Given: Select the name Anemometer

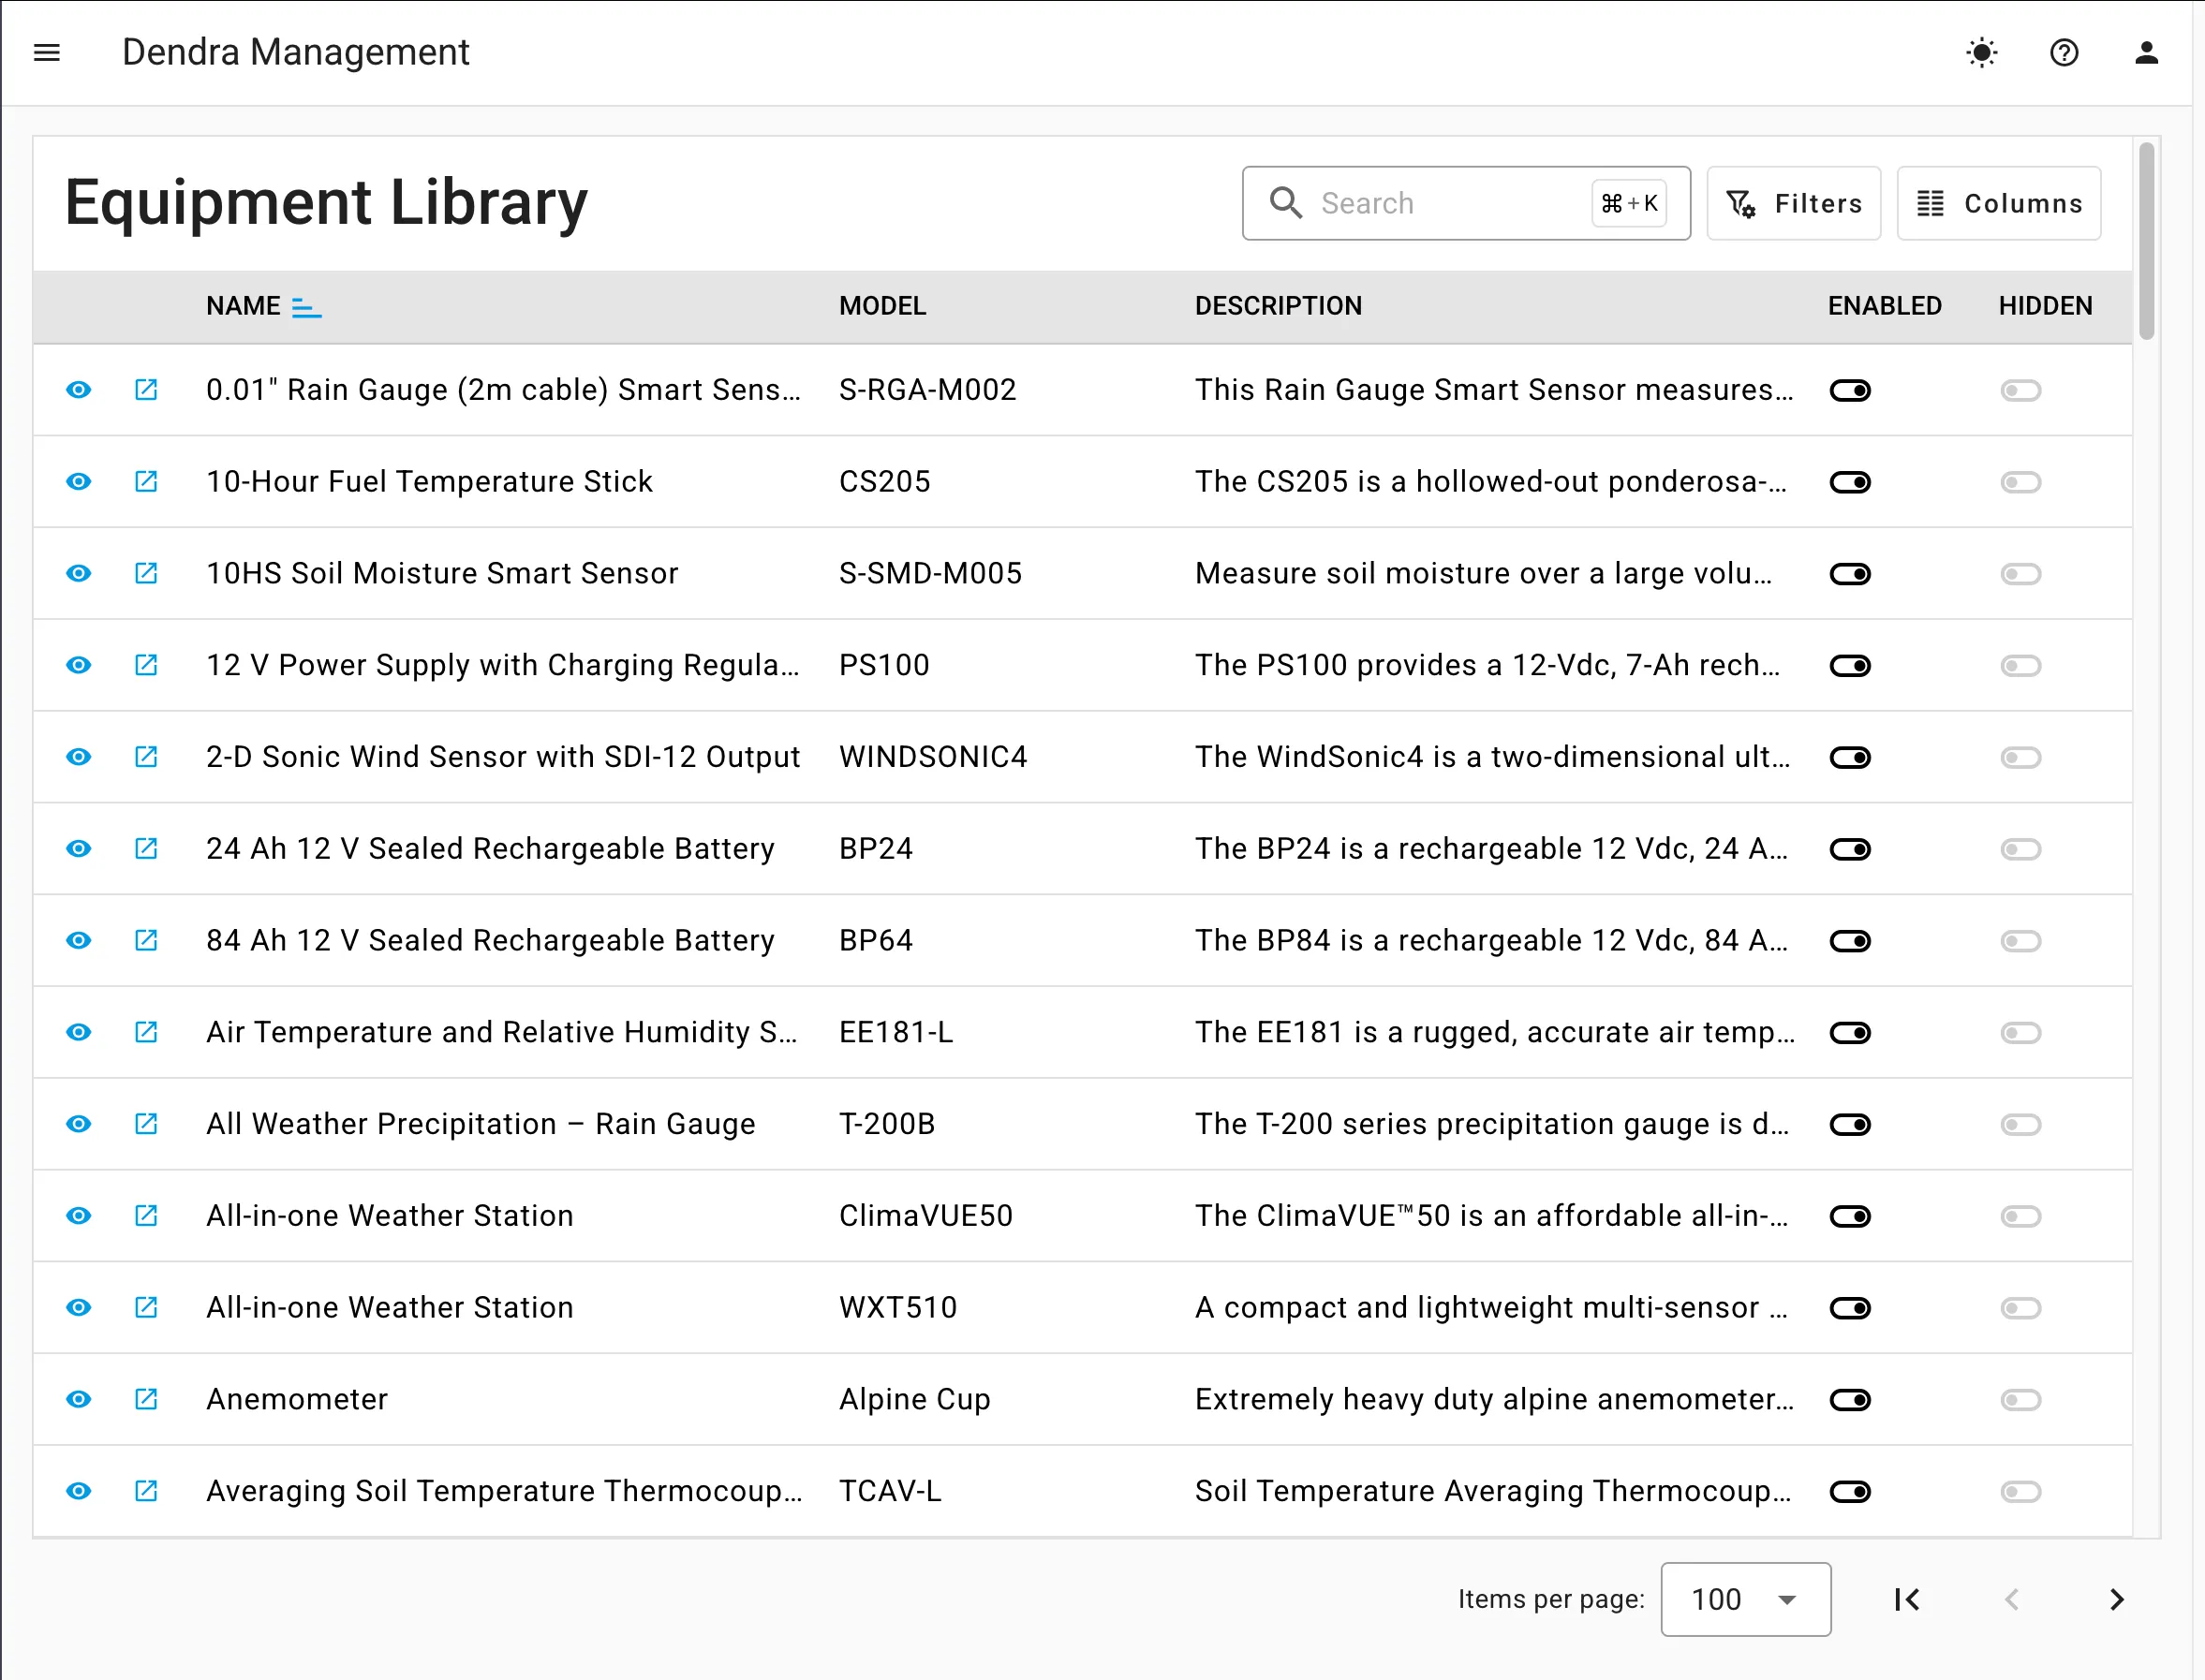Looking at the screenshot, I should pyautogui.click(x=297, y=1399).
